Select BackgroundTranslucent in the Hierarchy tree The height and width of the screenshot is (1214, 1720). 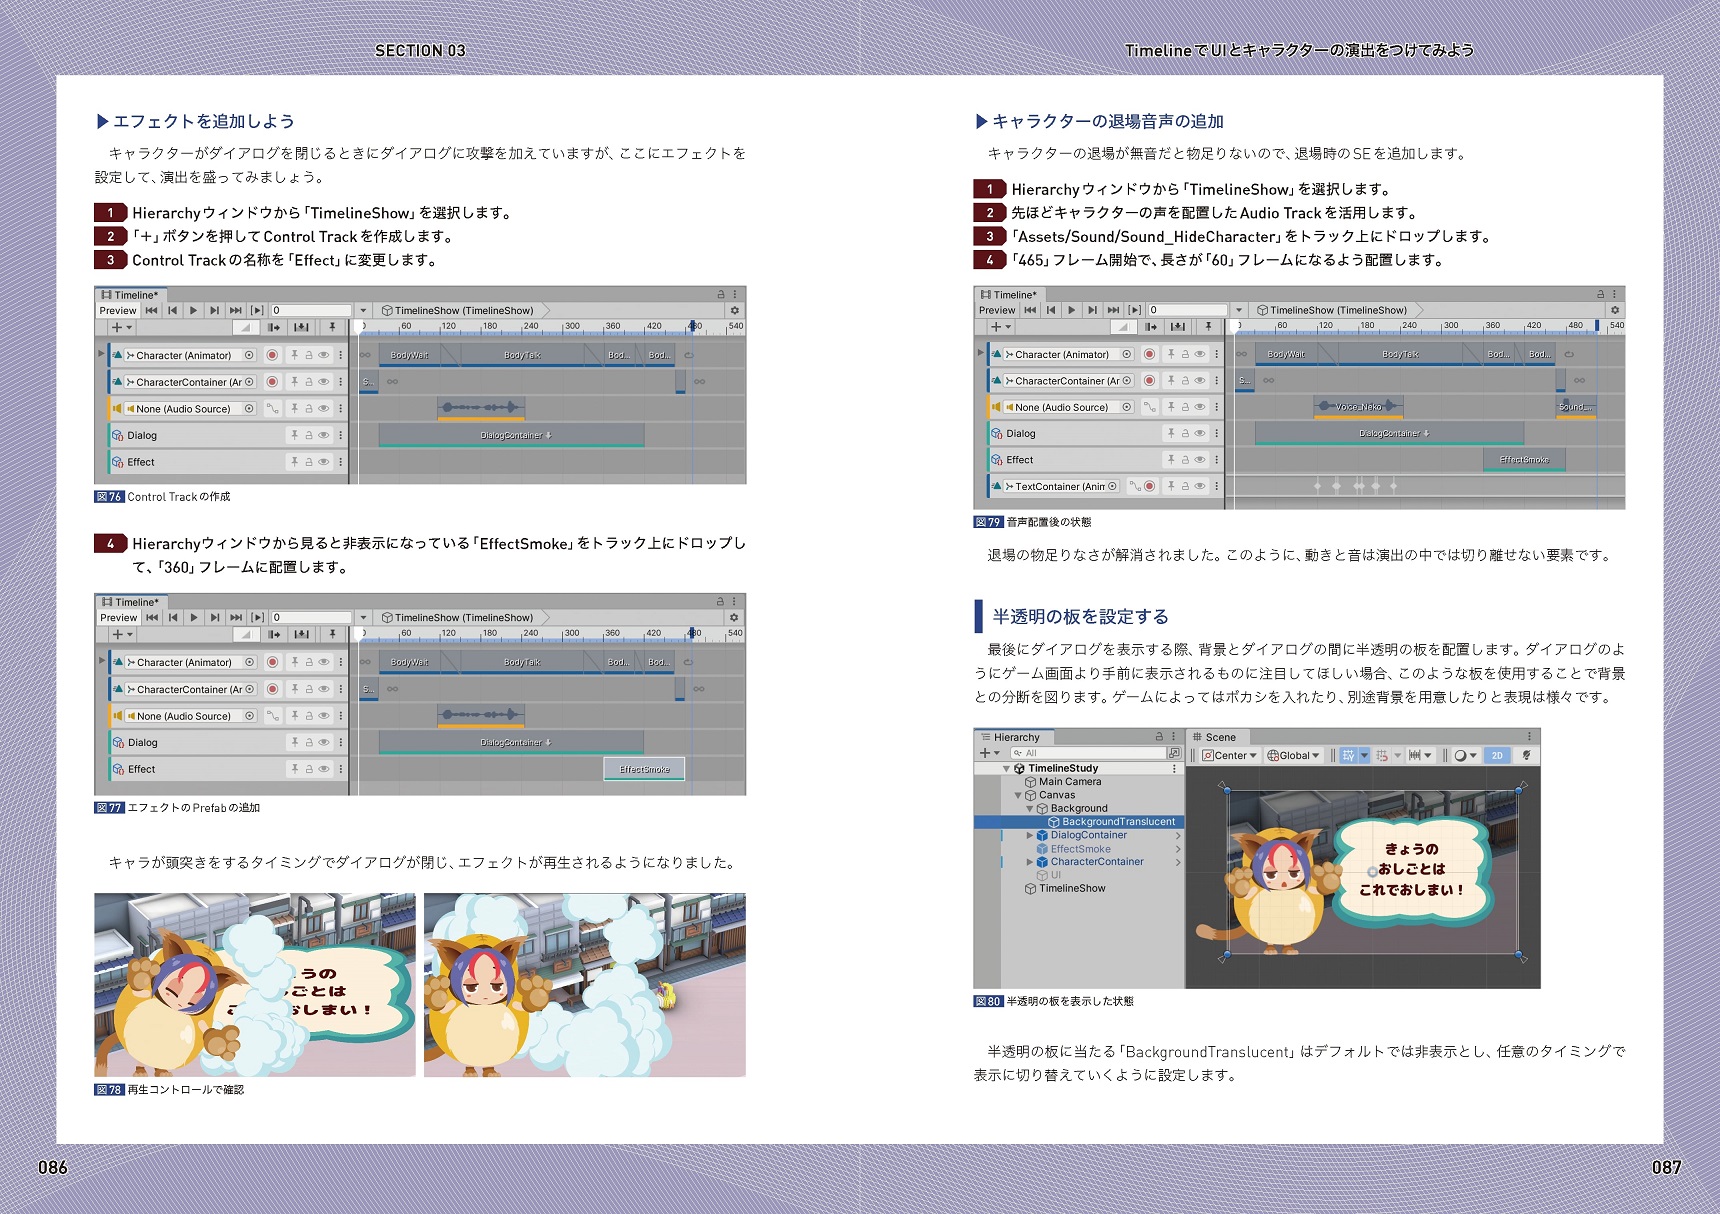click(1118, 822)
